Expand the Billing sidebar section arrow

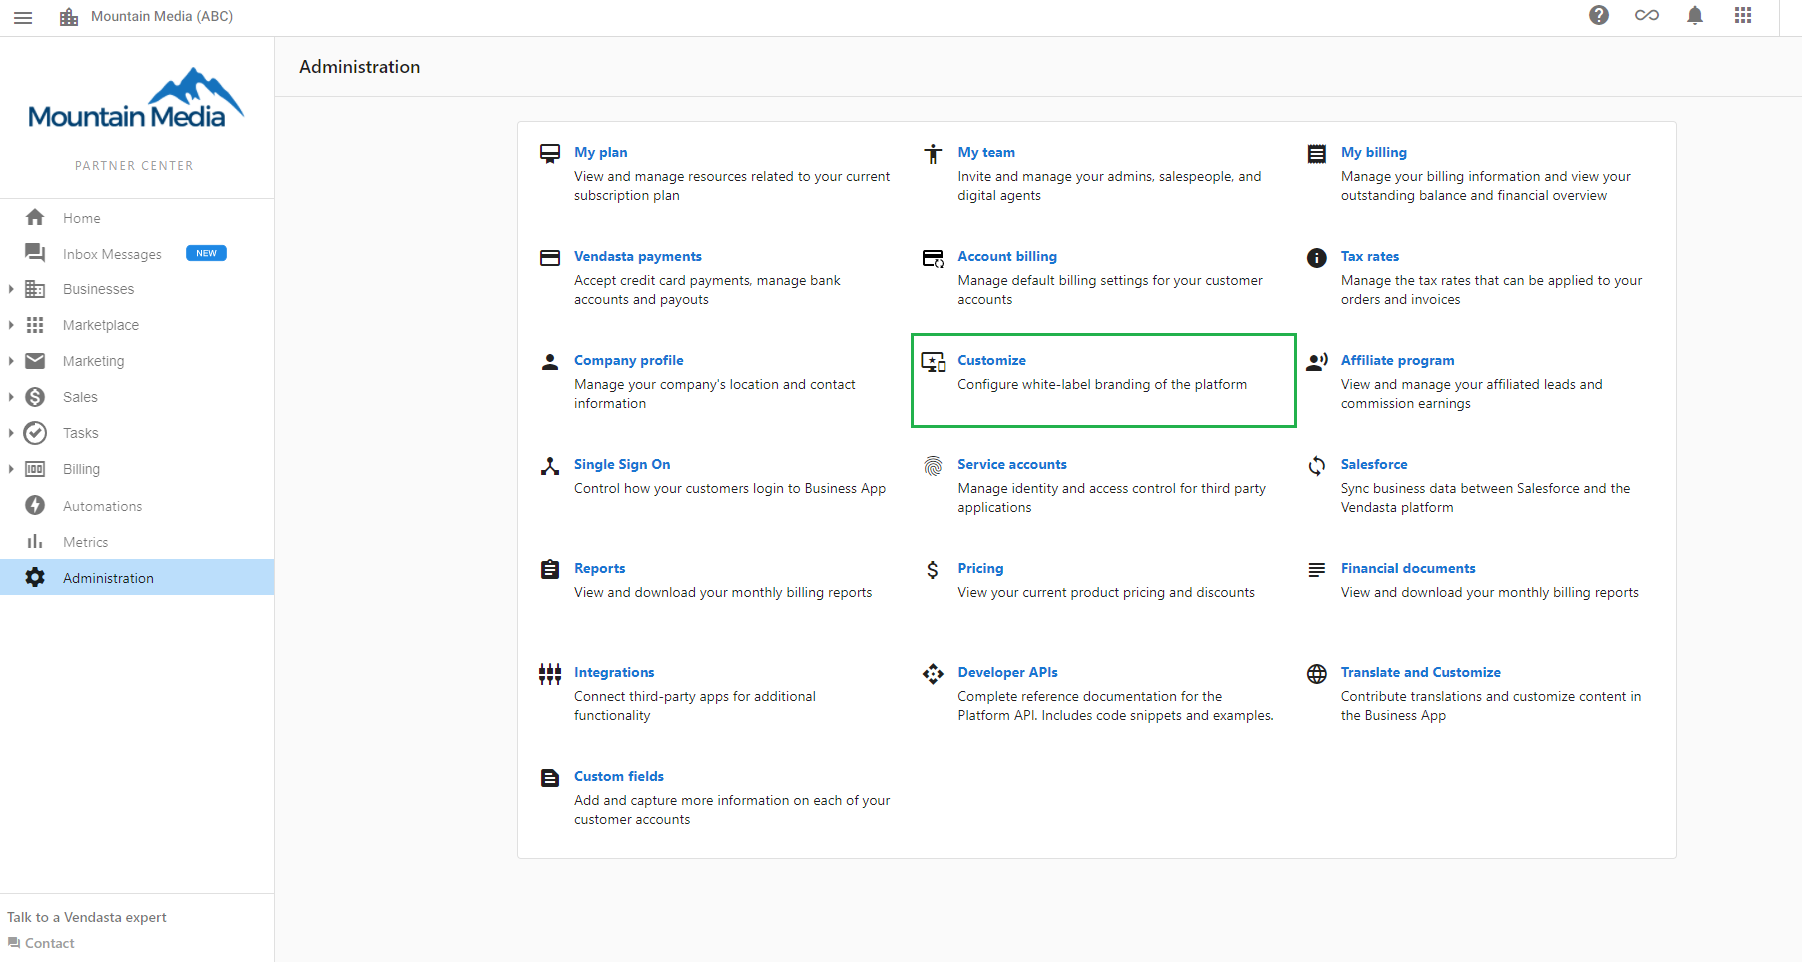[x=10, y=469]
